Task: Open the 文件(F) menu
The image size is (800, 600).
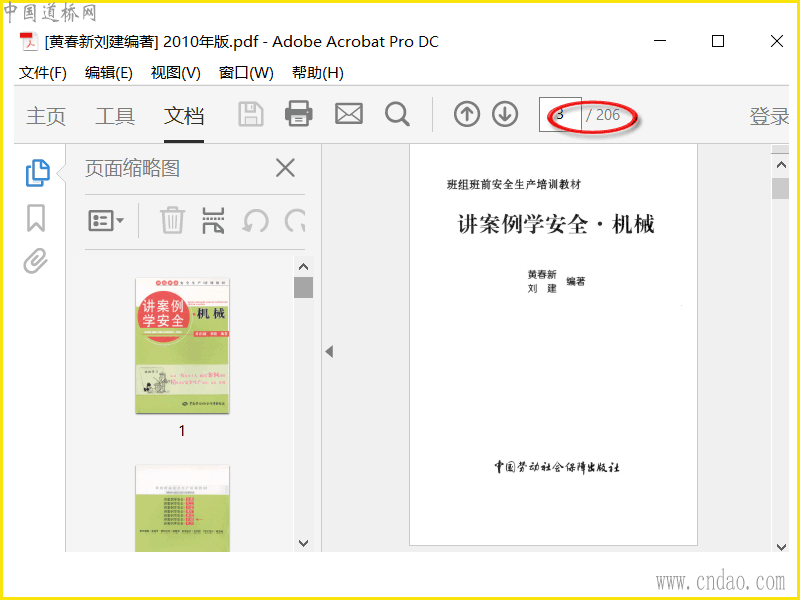Action: tap(43, 73)
